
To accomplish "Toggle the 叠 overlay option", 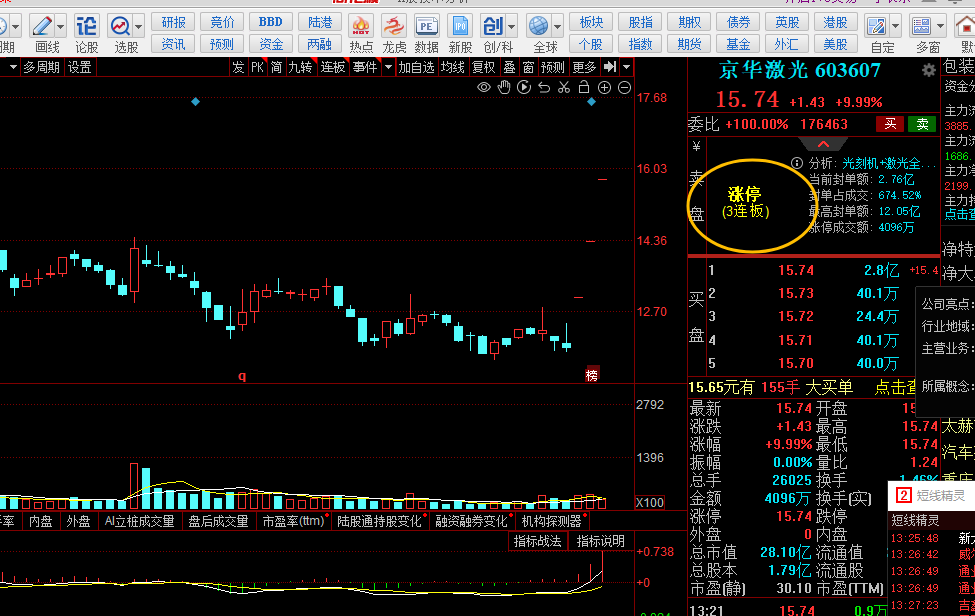I will tap(509, 67).
